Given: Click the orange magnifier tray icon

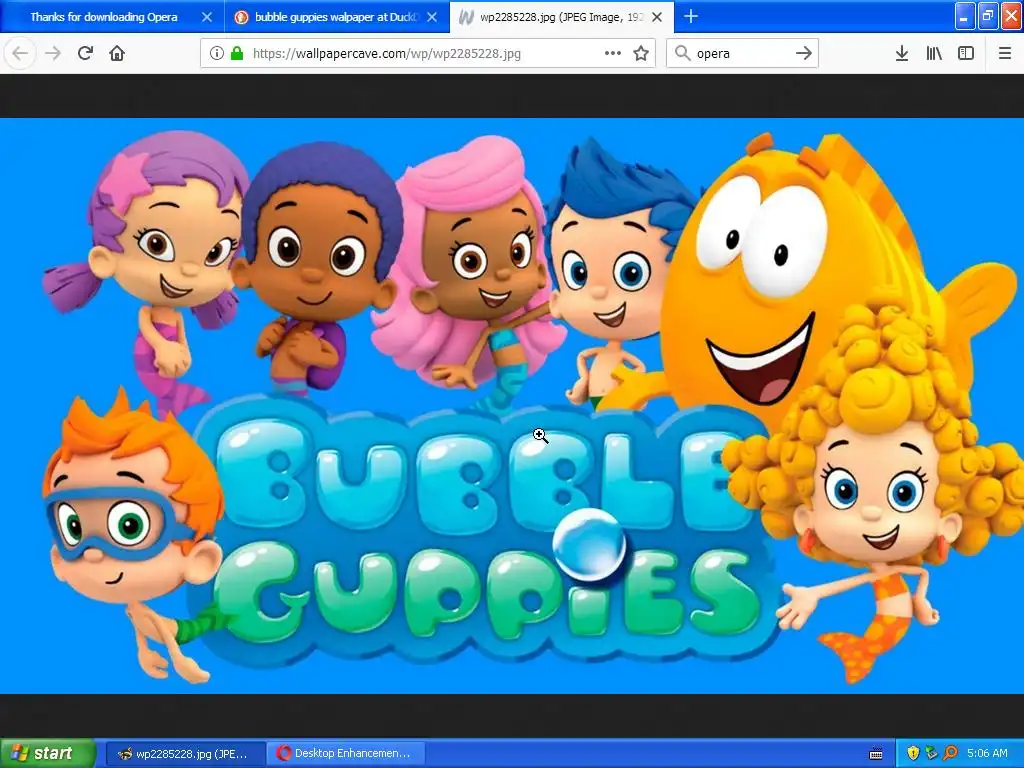Looking at the screenshot, I should click(950, 754).
